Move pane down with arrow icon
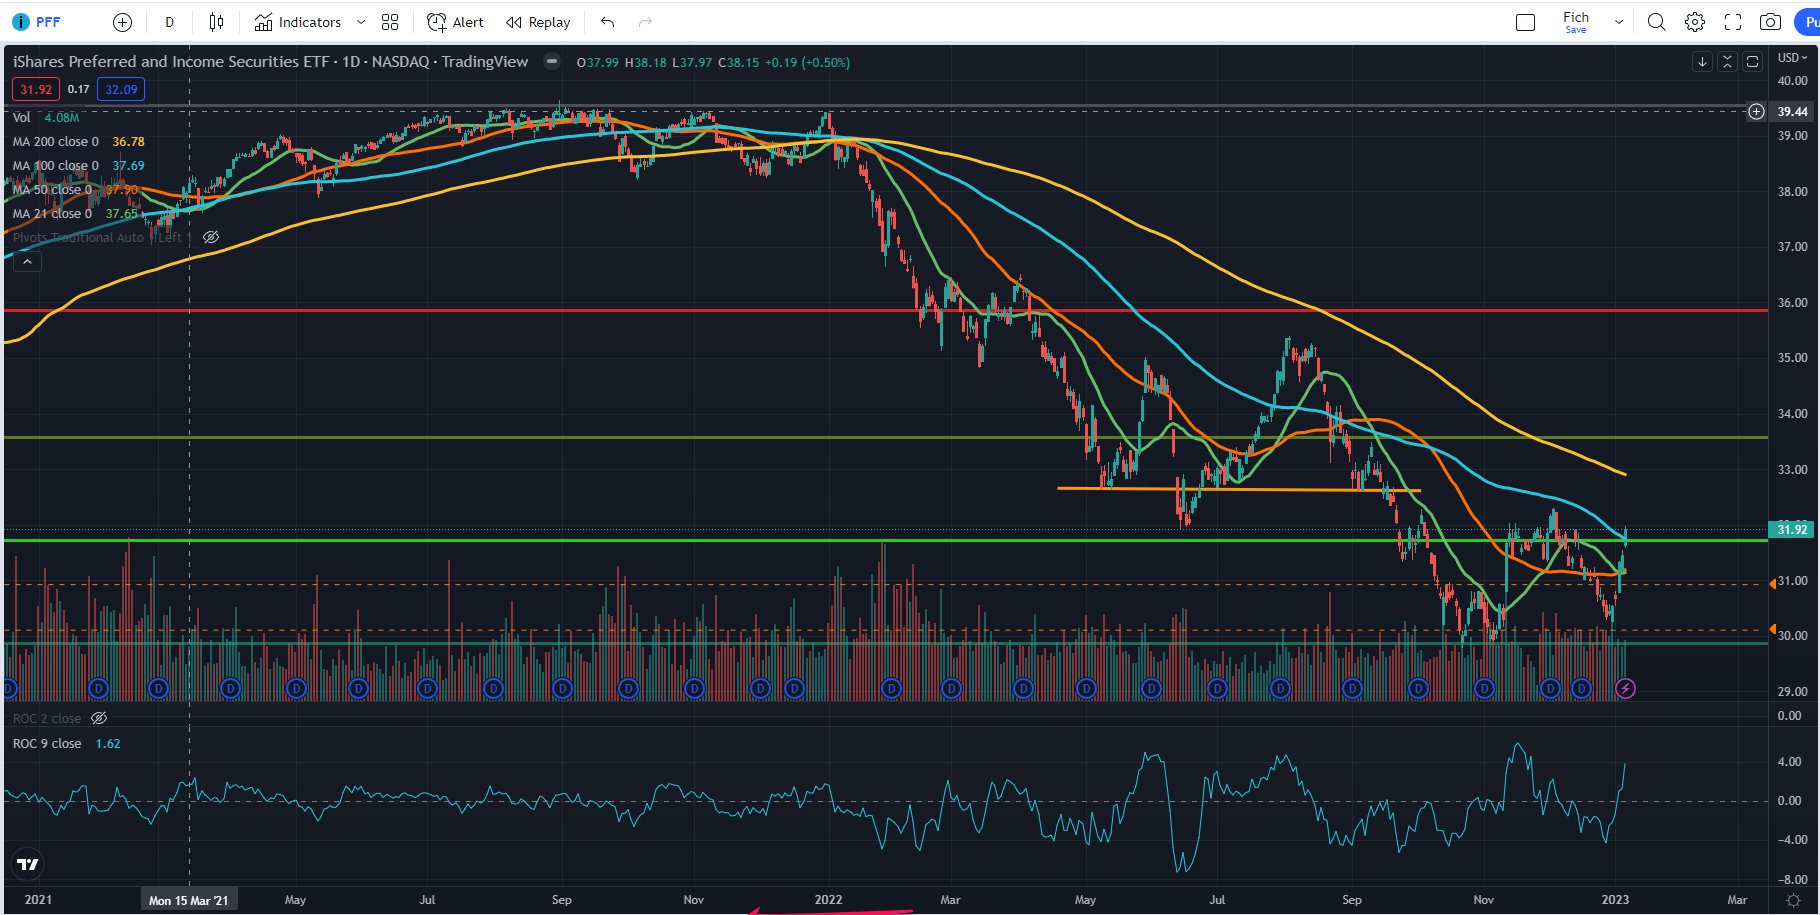The height and width of the screenshot is (915, 1820). click(1702, 62)
